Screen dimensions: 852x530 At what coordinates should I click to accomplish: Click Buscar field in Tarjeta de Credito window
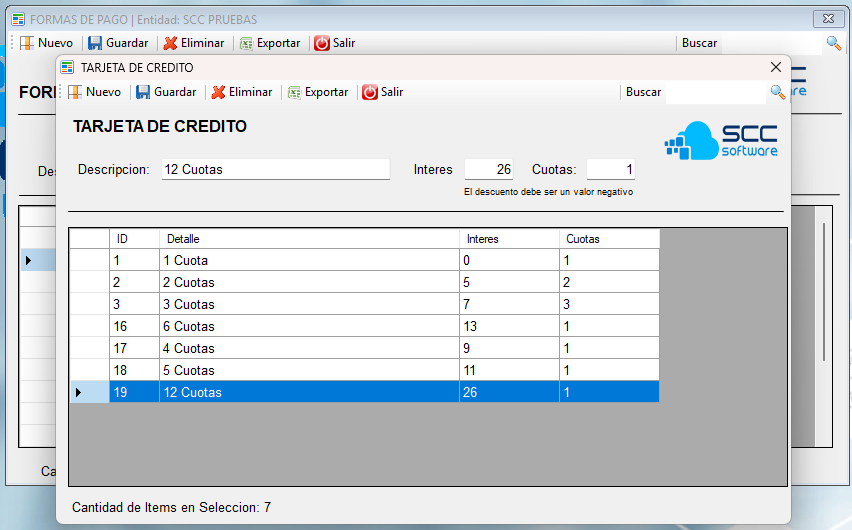coord(715,92)
